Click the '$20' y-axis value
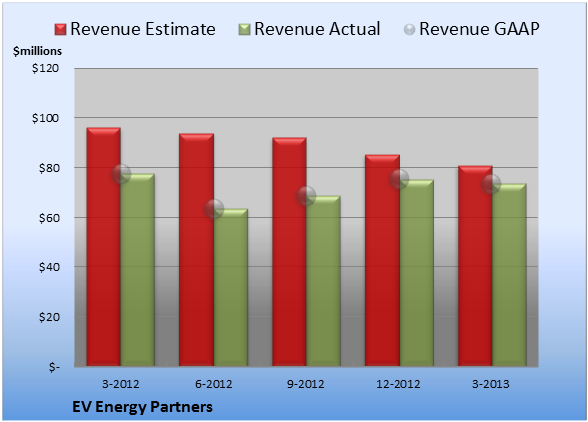Viewport: 588px width, 422px height. 49,317
